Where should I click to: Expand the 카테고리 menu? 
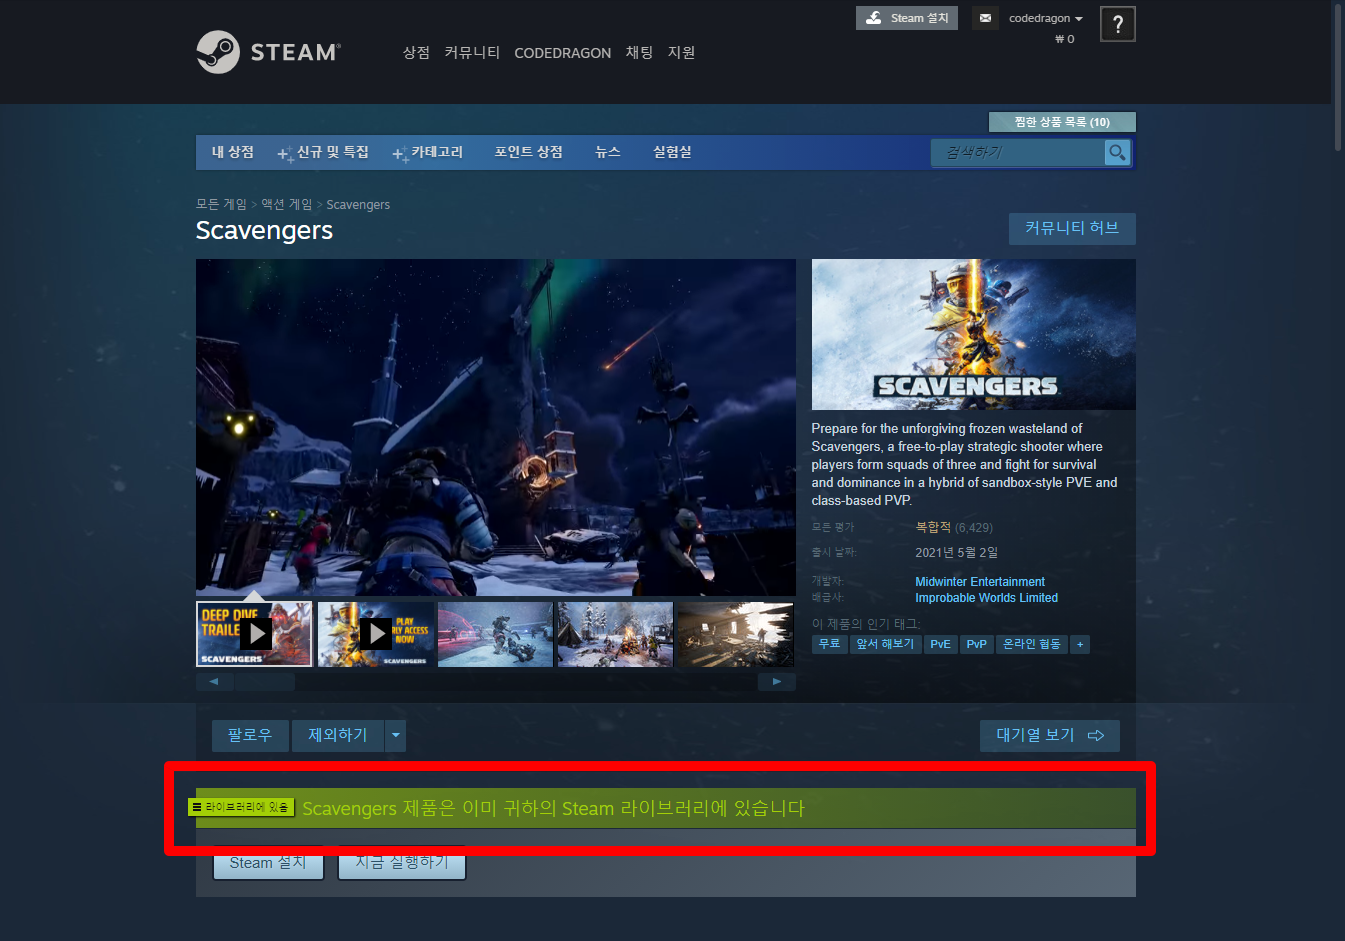[428, 152]
